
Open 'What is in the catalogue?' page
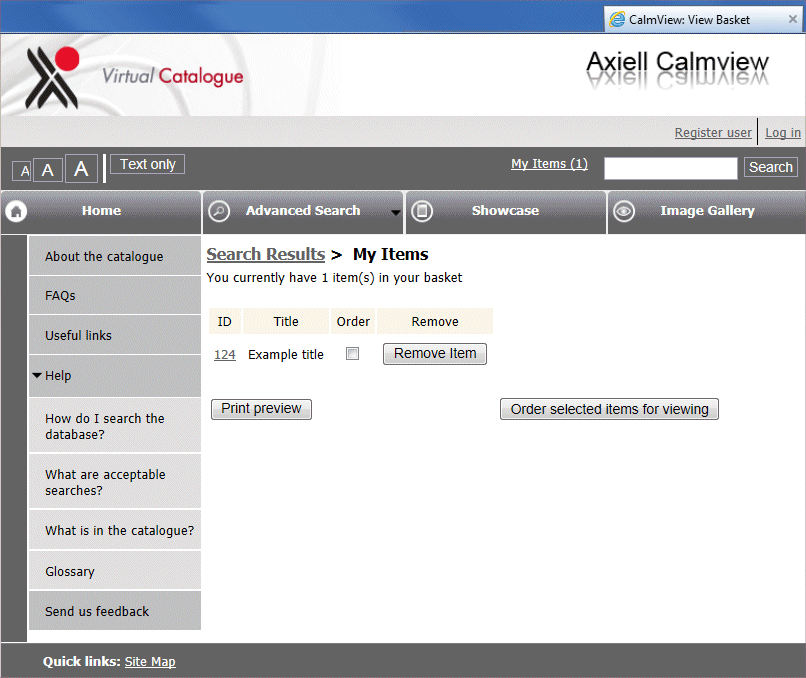coord(115,530)
